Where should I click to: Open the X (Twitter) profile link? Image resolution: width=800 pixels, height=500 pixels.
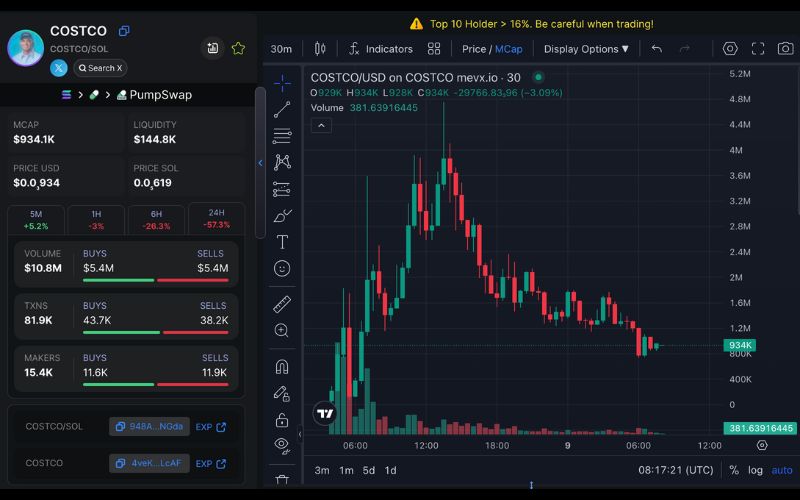[x=59, y=68]
